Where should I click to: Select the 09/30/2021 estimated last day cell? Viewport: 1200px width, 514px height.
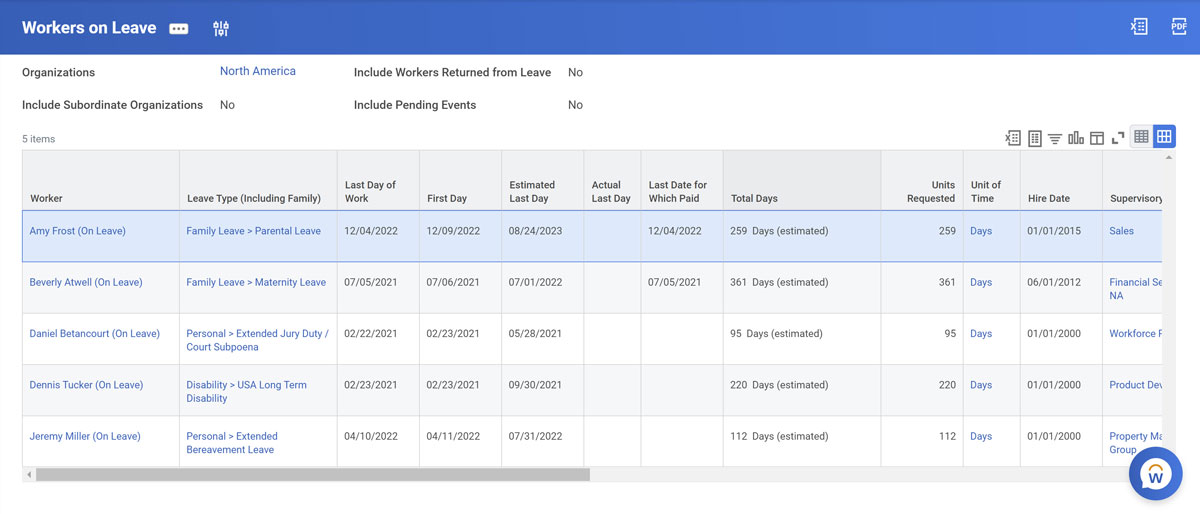(x=542, y=390)
